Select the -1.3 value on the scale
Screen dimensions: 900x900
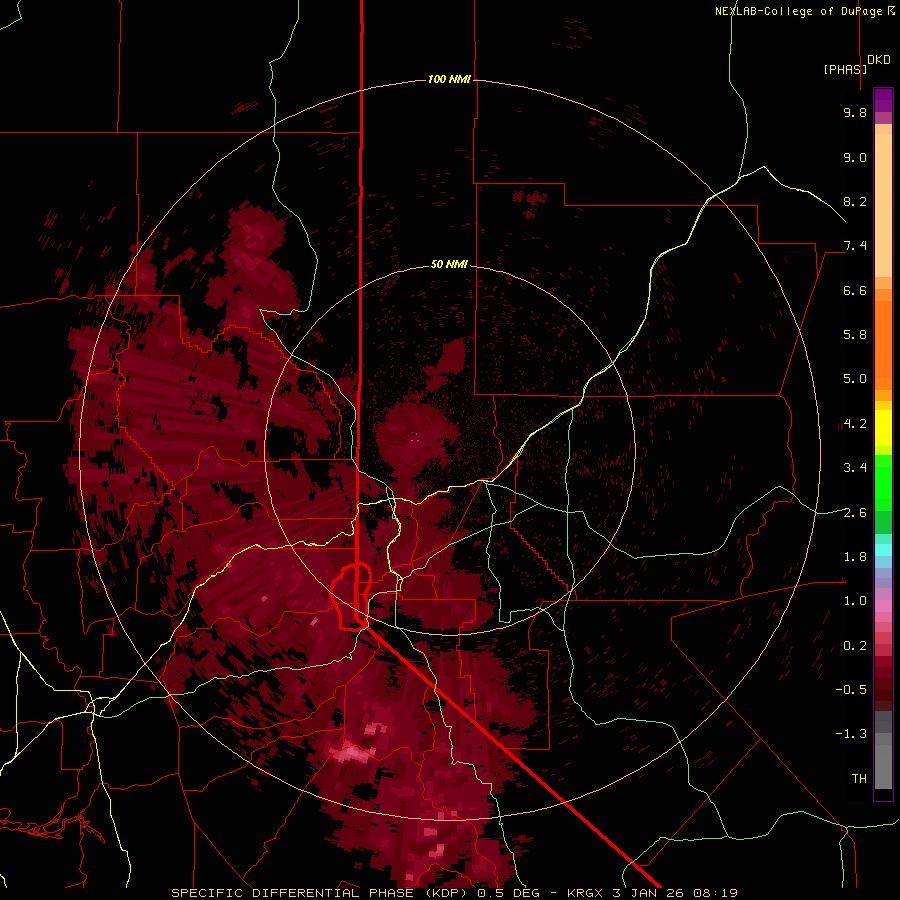851,734
